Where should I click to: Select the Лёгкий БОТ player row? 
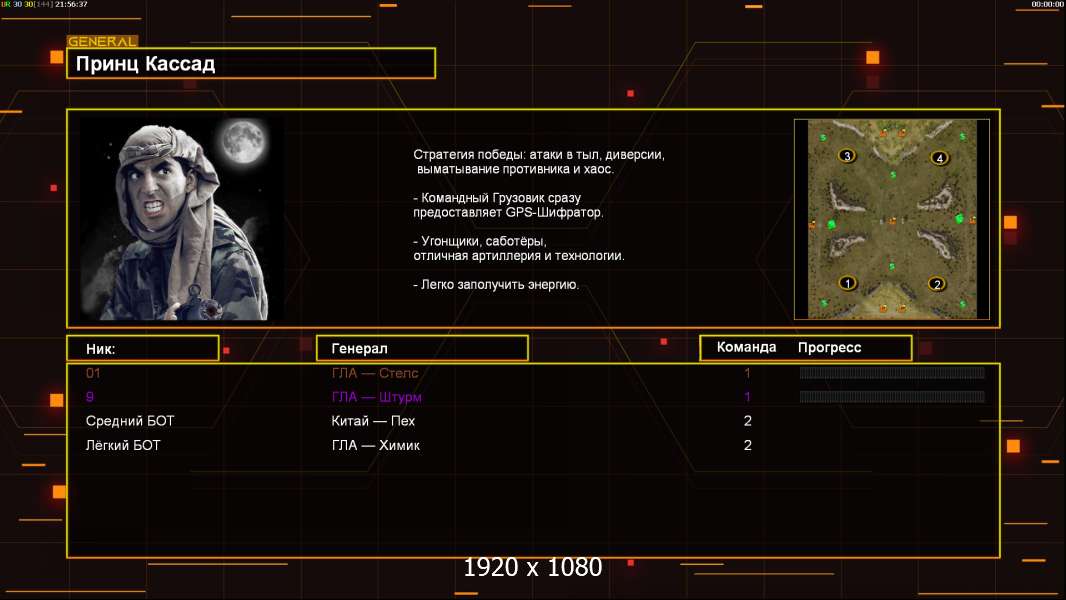[533, 446]
